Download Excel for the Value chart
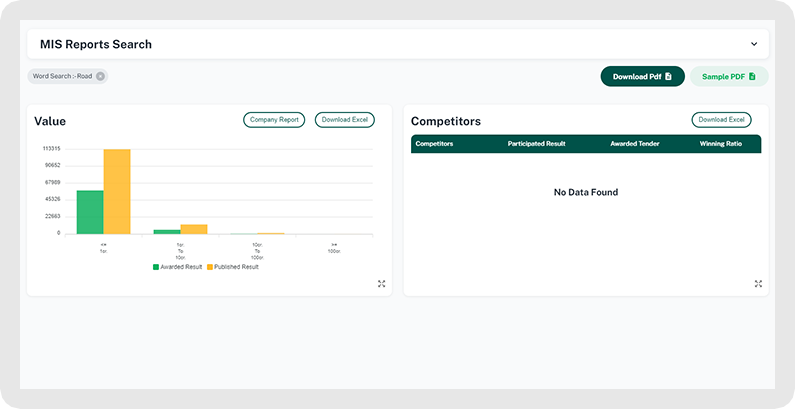The width and height of the screenshot is (795, 409). pos(345,120)
